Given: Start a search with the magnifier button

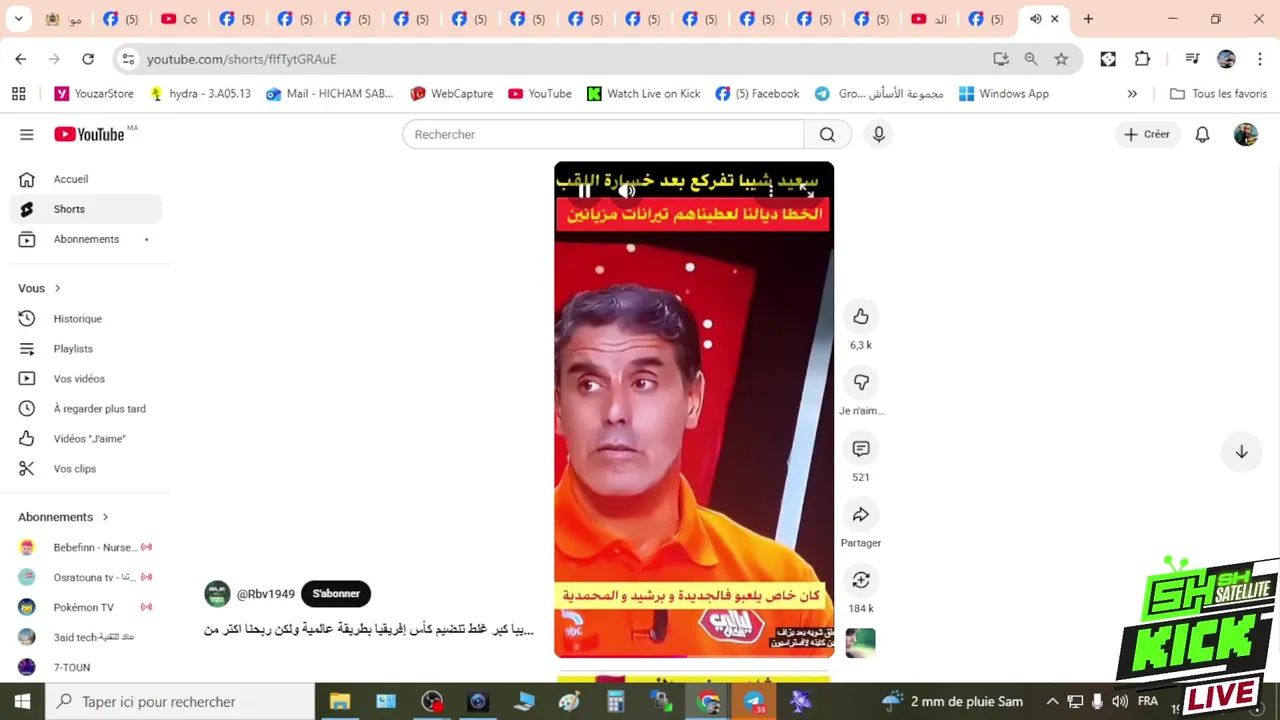Looking at the screenshot, I should [x=827, y=134].
